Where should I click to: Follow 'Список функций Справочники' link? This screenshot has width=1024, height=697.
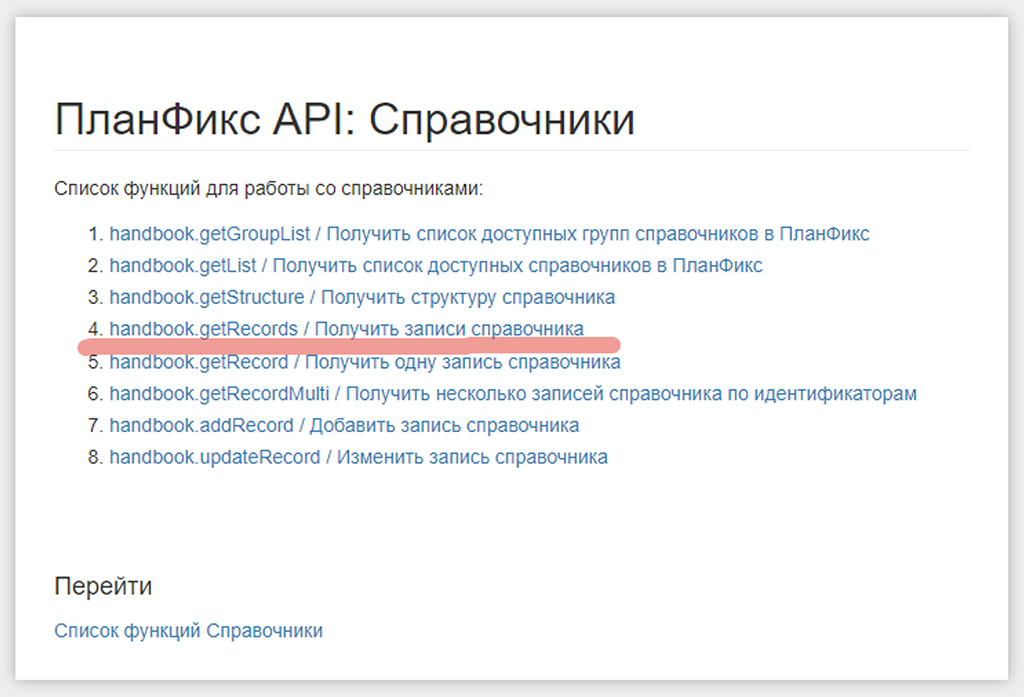click(x=188, y=631)
